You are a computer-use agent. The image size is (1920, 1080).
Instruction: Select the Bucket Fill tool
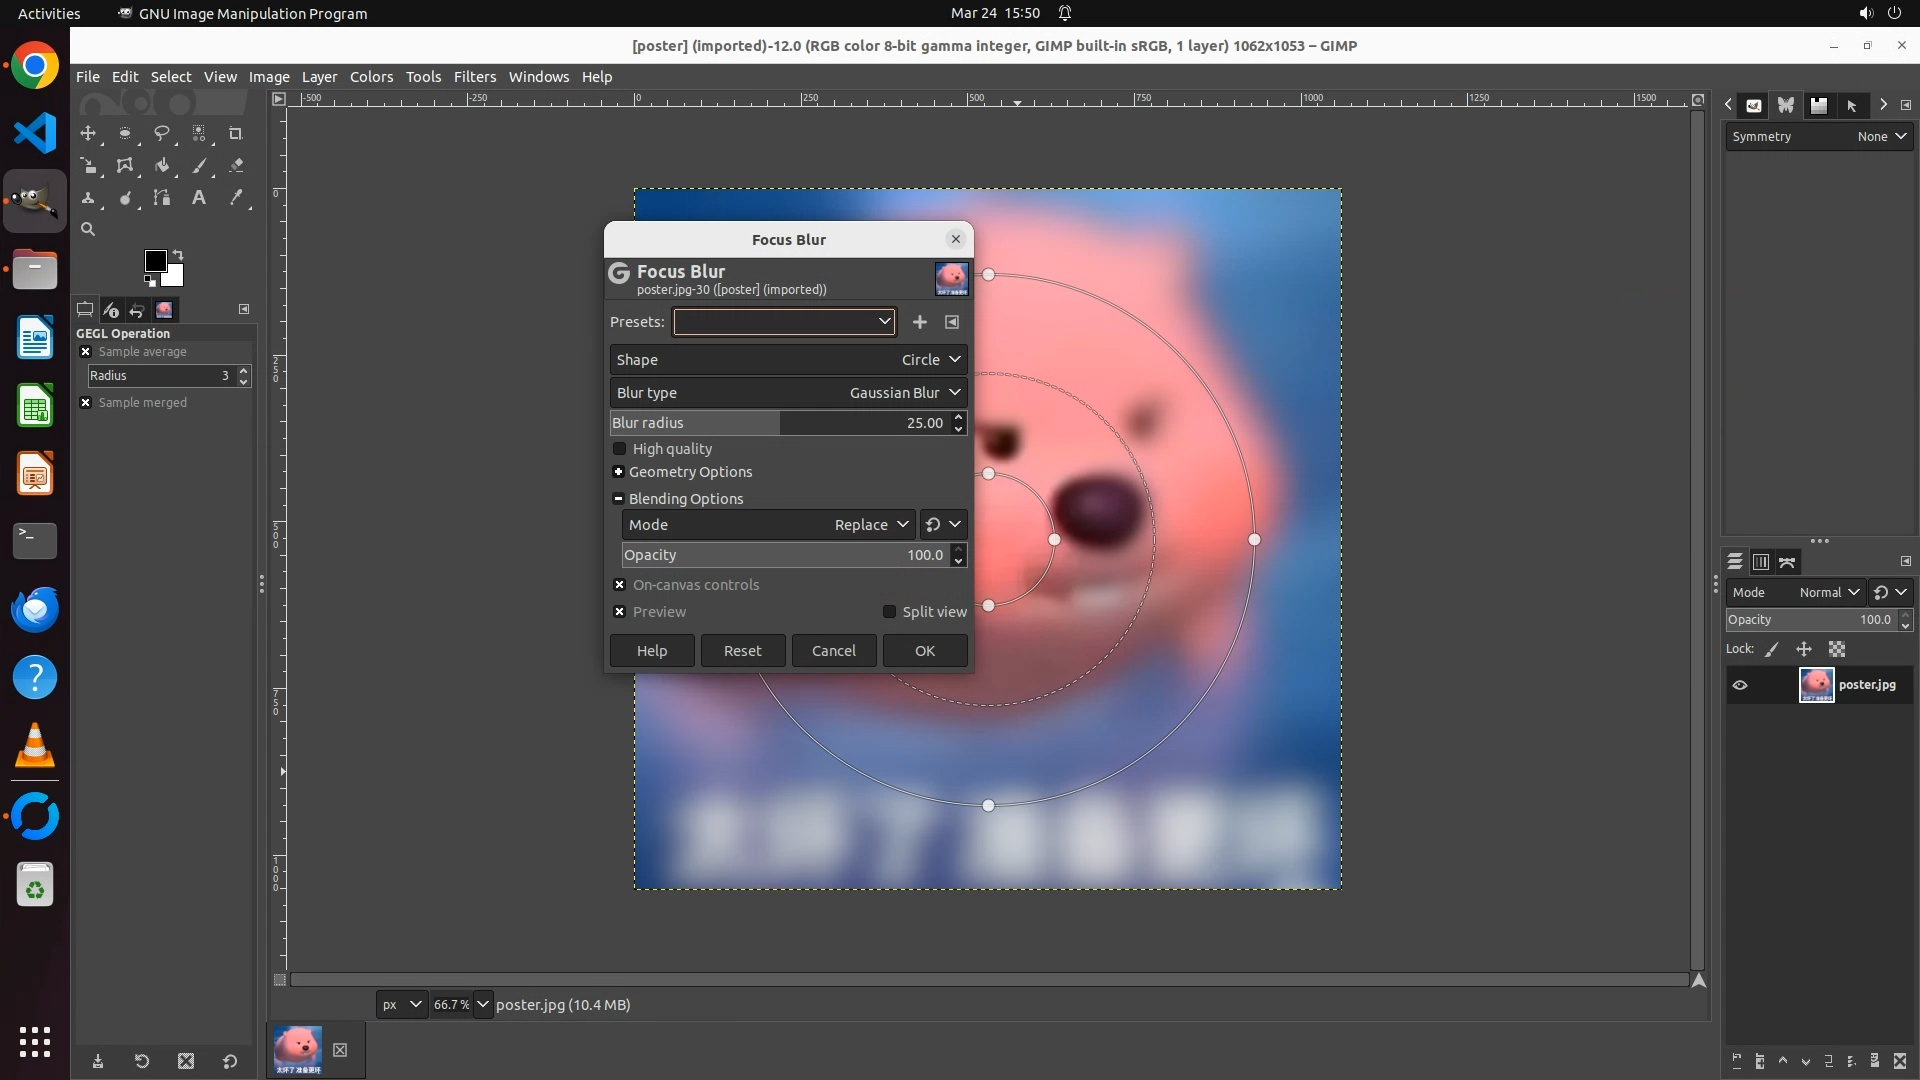pyautogui.click(x=161, y=166)
